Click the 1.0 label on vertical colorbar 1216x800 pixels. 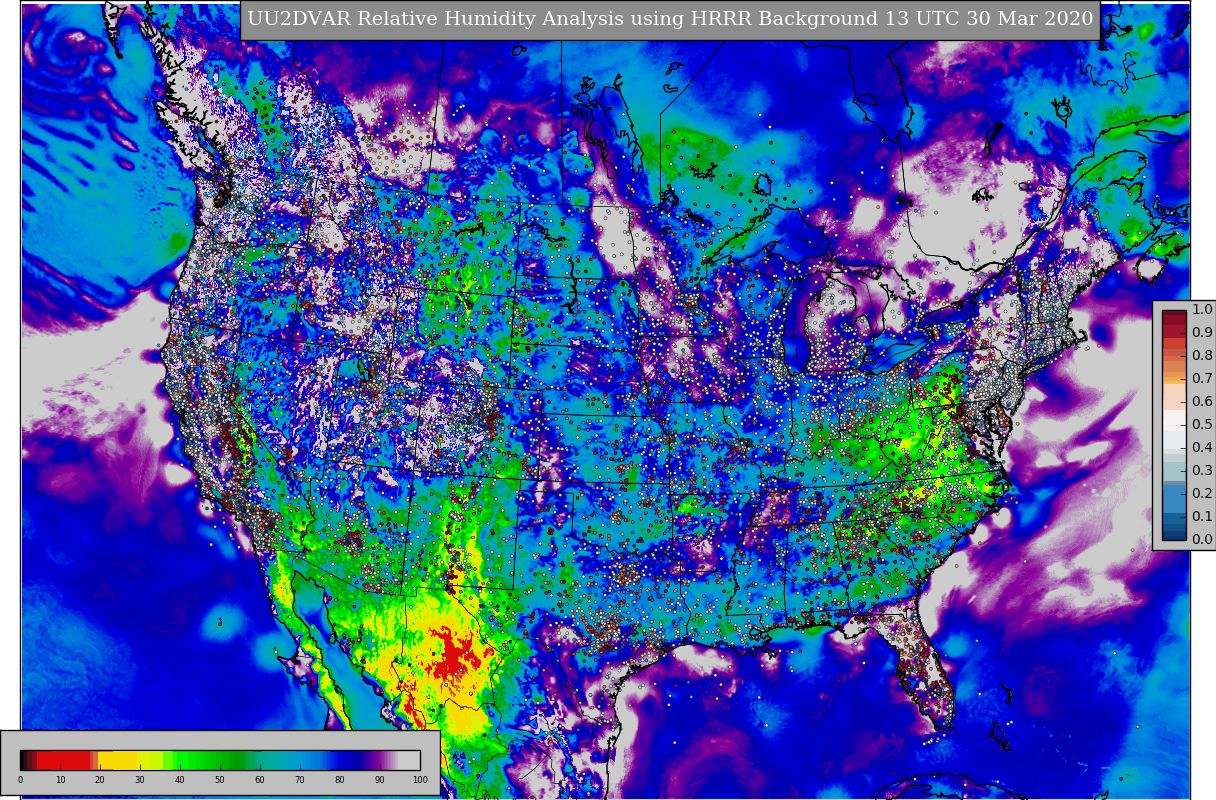tap(1202, 310)
